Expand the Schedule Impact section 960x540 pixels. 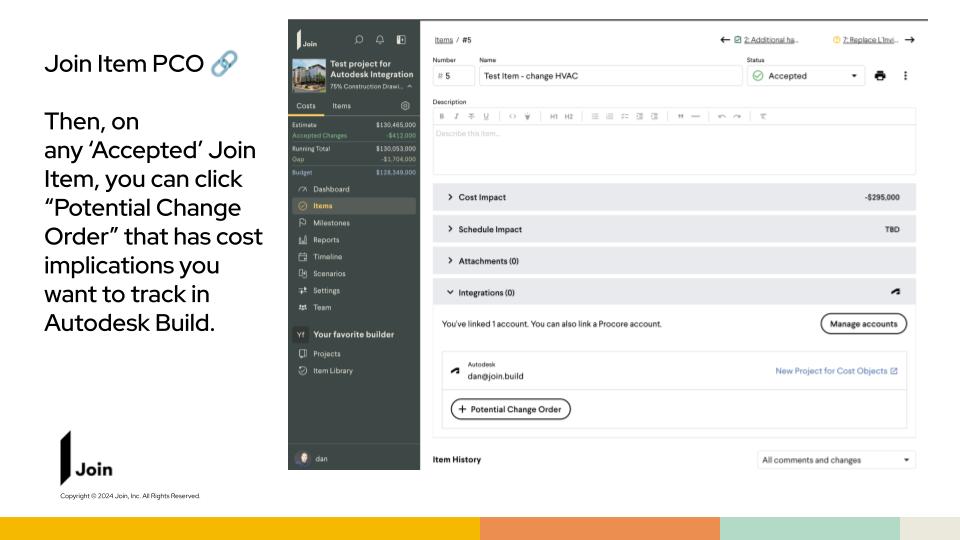pos(674,229)
